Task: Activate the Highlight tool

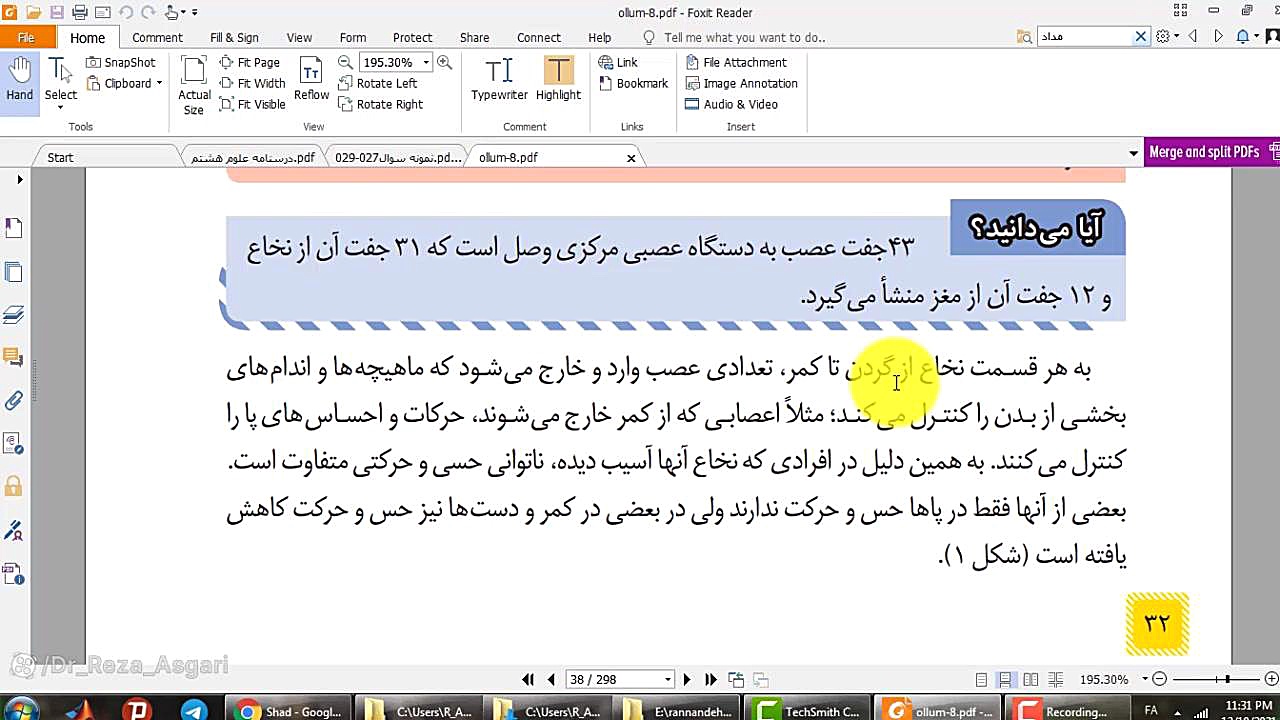Action: [x=558, y=80]
